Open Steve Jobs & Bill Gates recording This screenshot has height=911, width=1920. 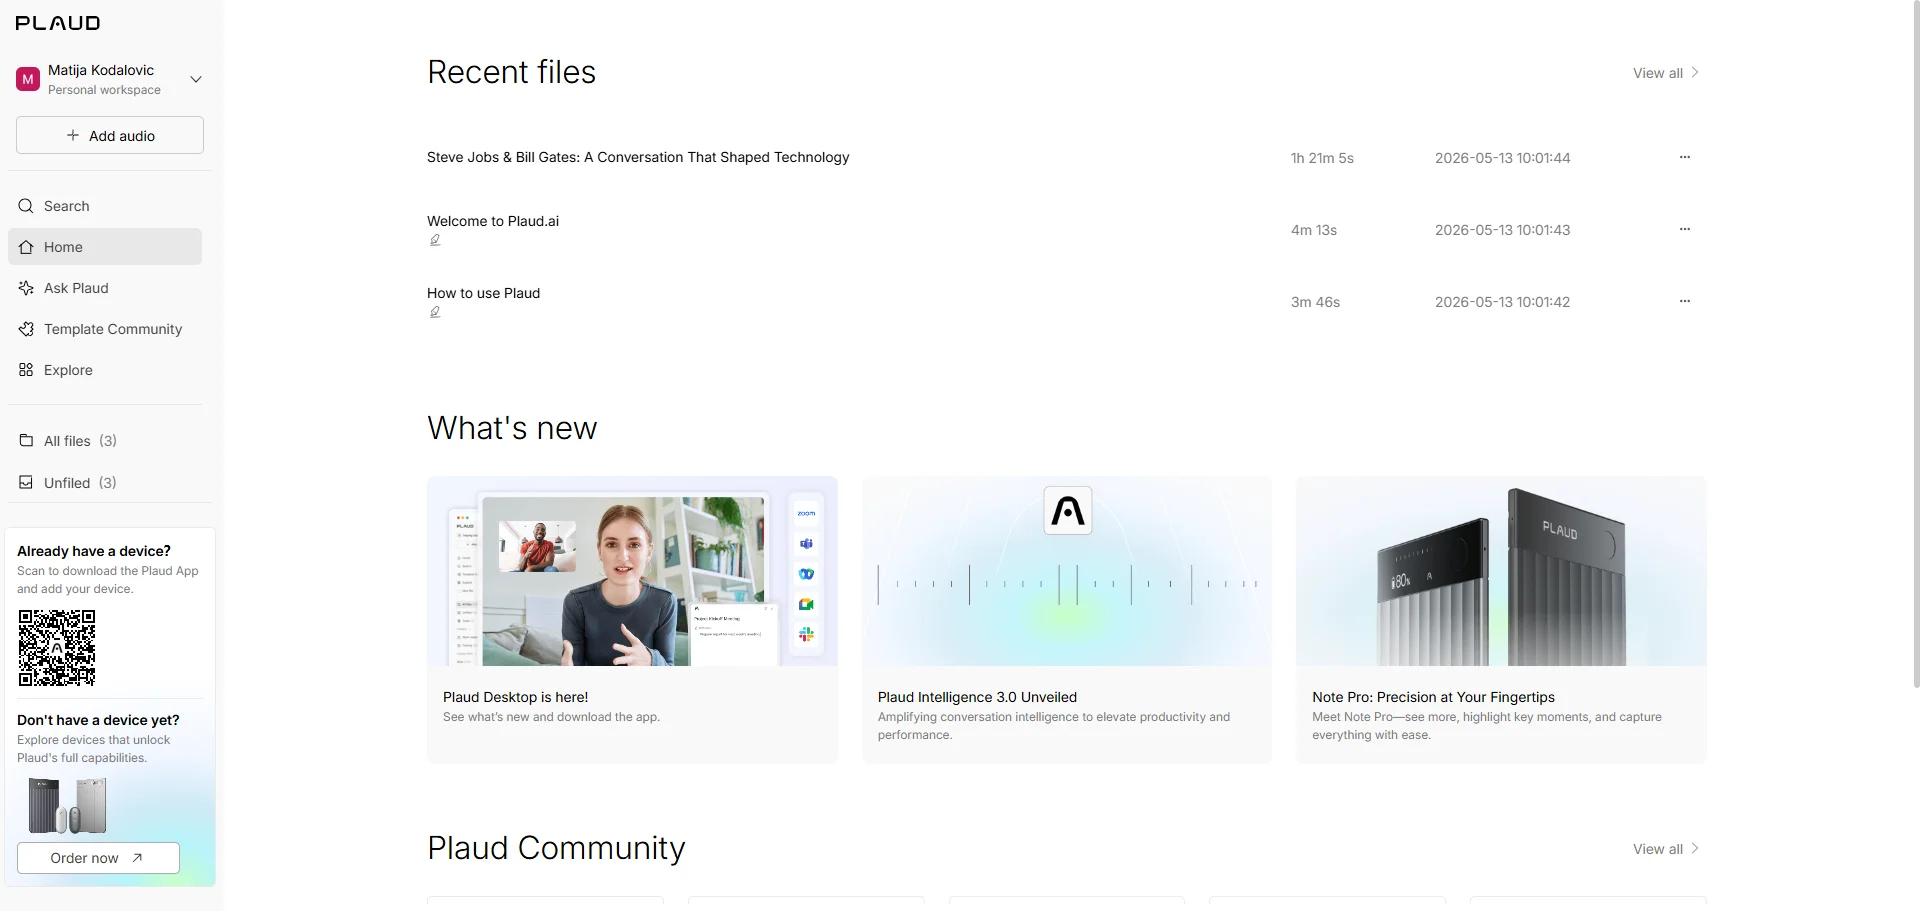pos(638,157)
